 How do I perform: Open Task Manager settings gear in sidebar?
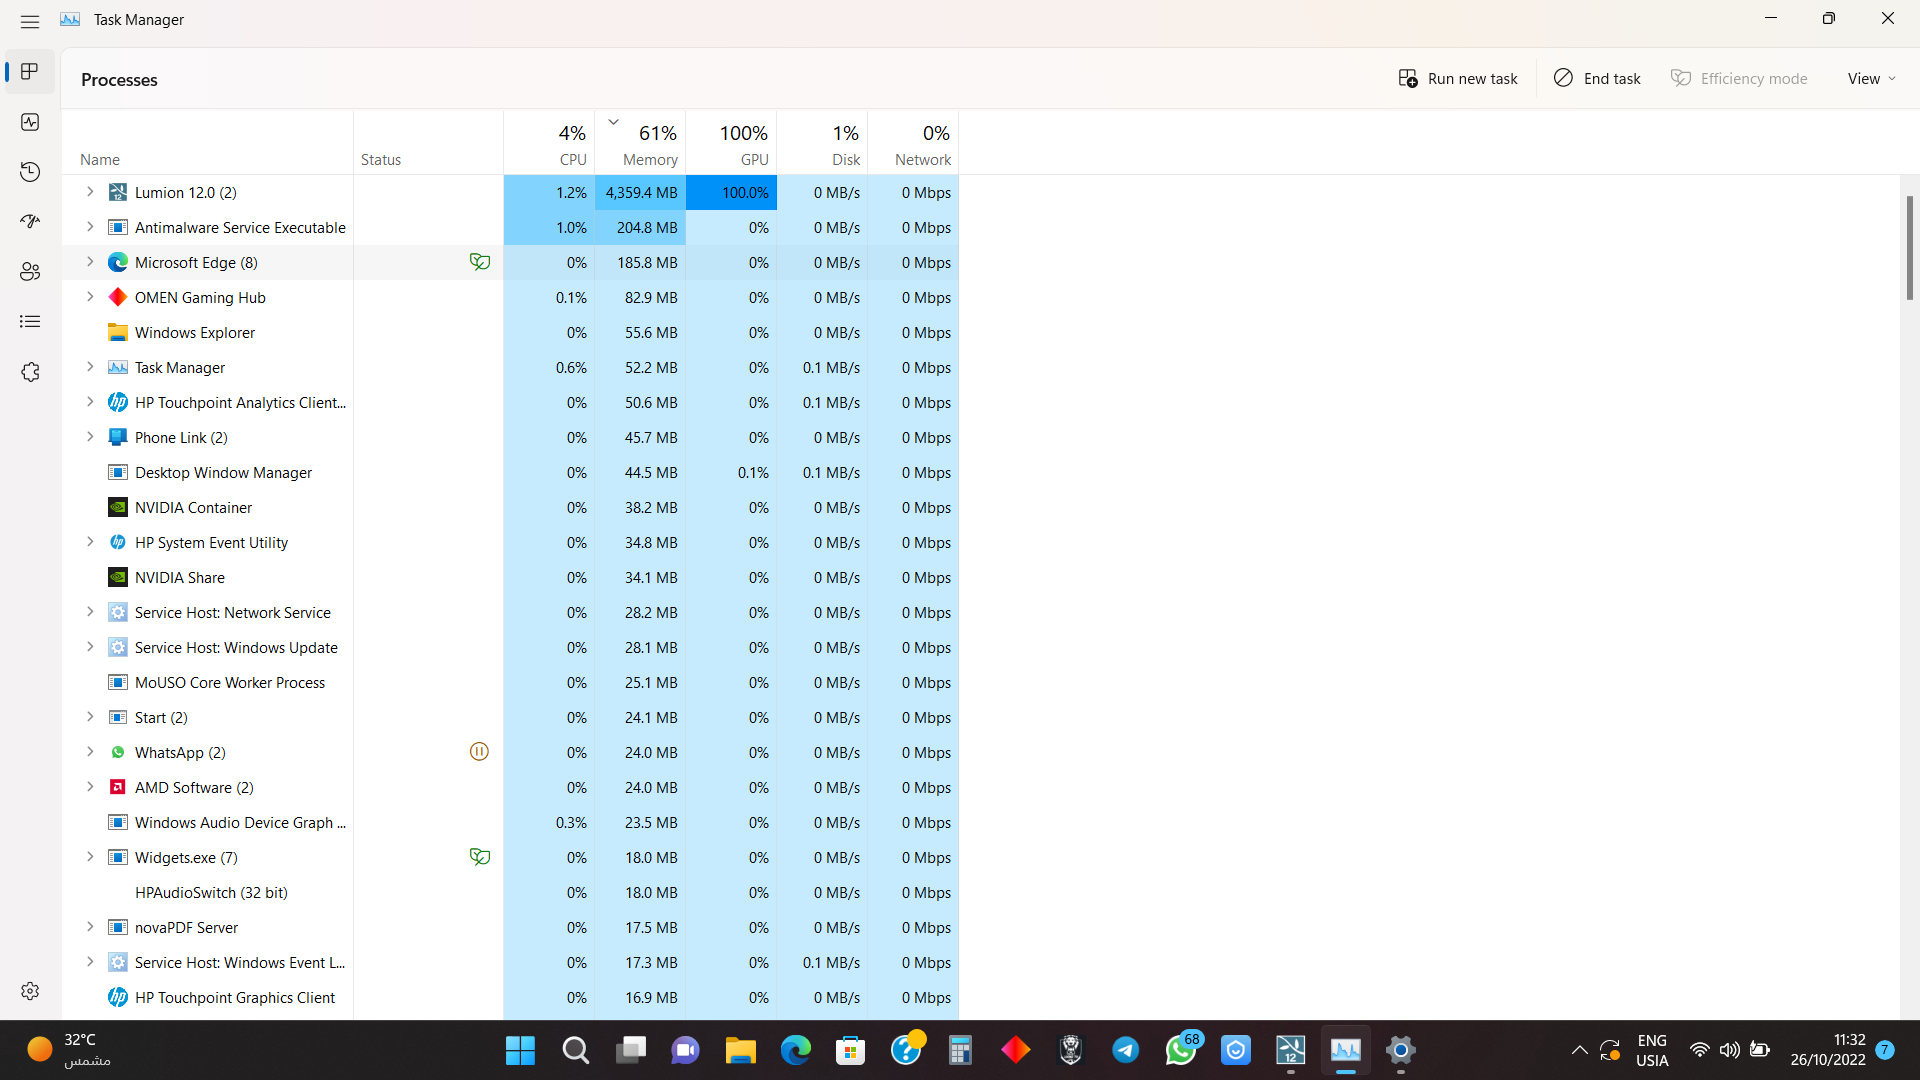click(x=30, y=990)
